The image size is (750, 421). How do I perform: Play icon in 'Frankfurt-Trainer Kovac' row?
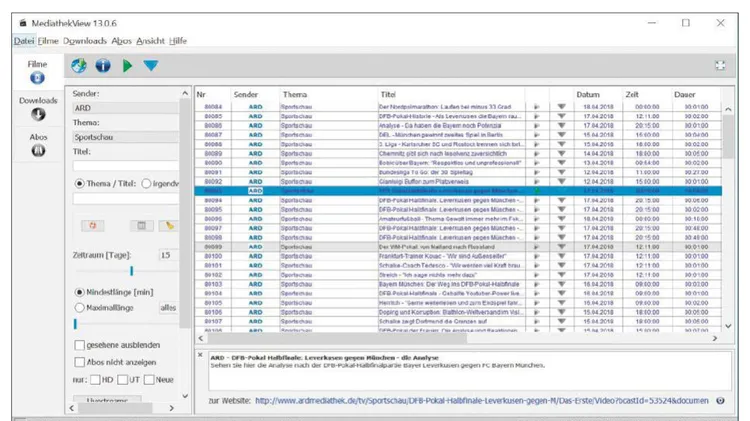[x=537, y=256]
